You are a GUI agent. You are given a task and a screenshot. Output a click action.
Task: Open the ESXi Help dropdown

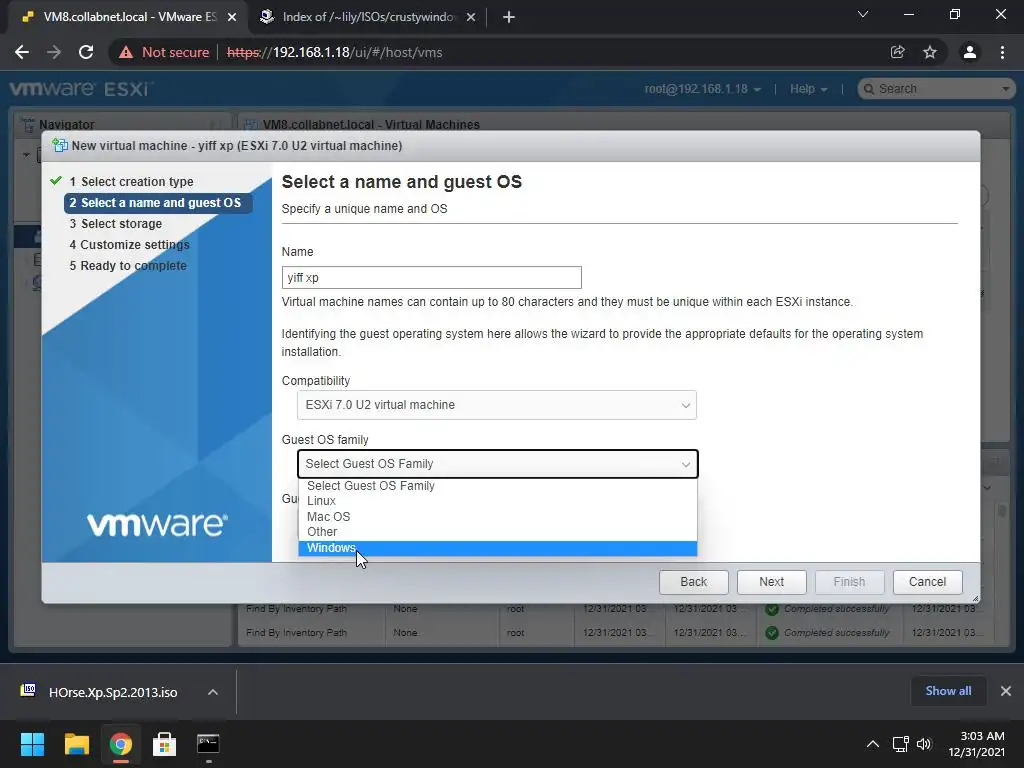pos(808,89)
